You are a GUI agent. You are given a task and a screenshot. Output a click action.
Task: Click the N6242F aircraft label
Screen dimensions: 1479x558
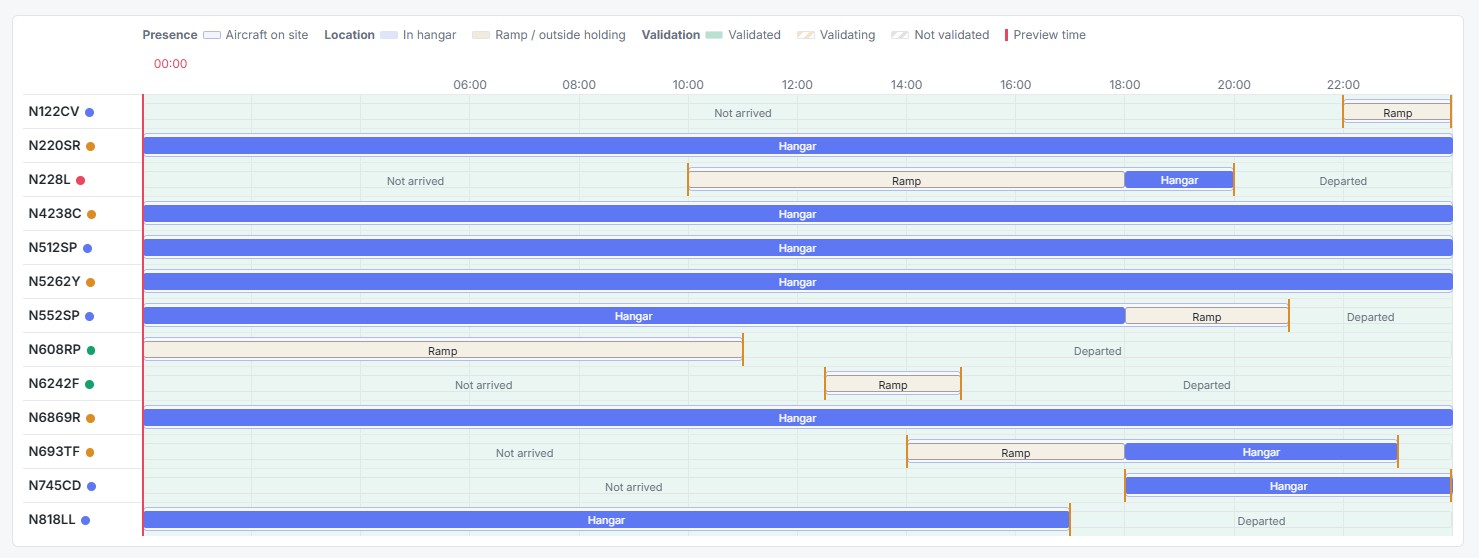pos(54,384)
